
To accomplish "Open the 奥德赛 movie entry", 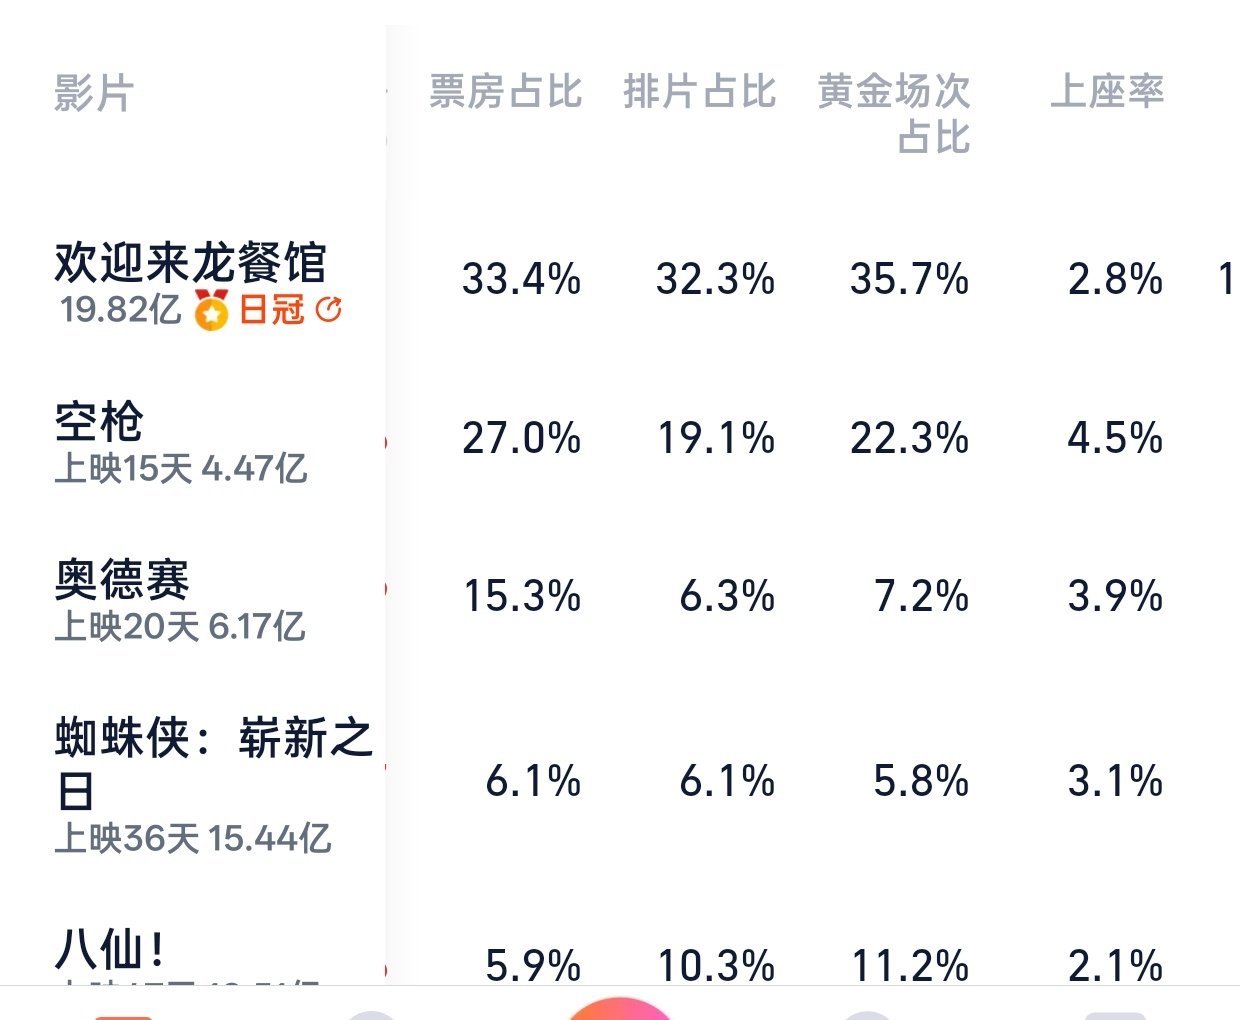I will (x=122, y=580).
